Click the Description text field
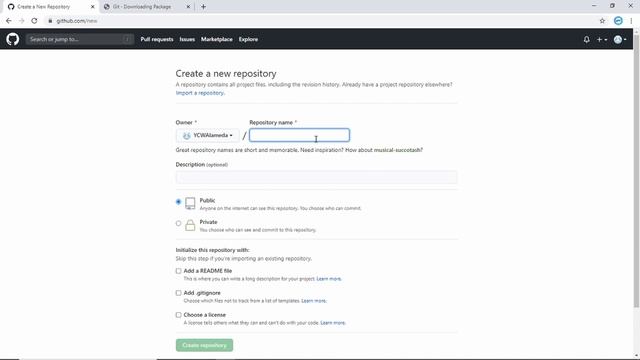Viewport: 640px width, 360px height. click(316, 177)
